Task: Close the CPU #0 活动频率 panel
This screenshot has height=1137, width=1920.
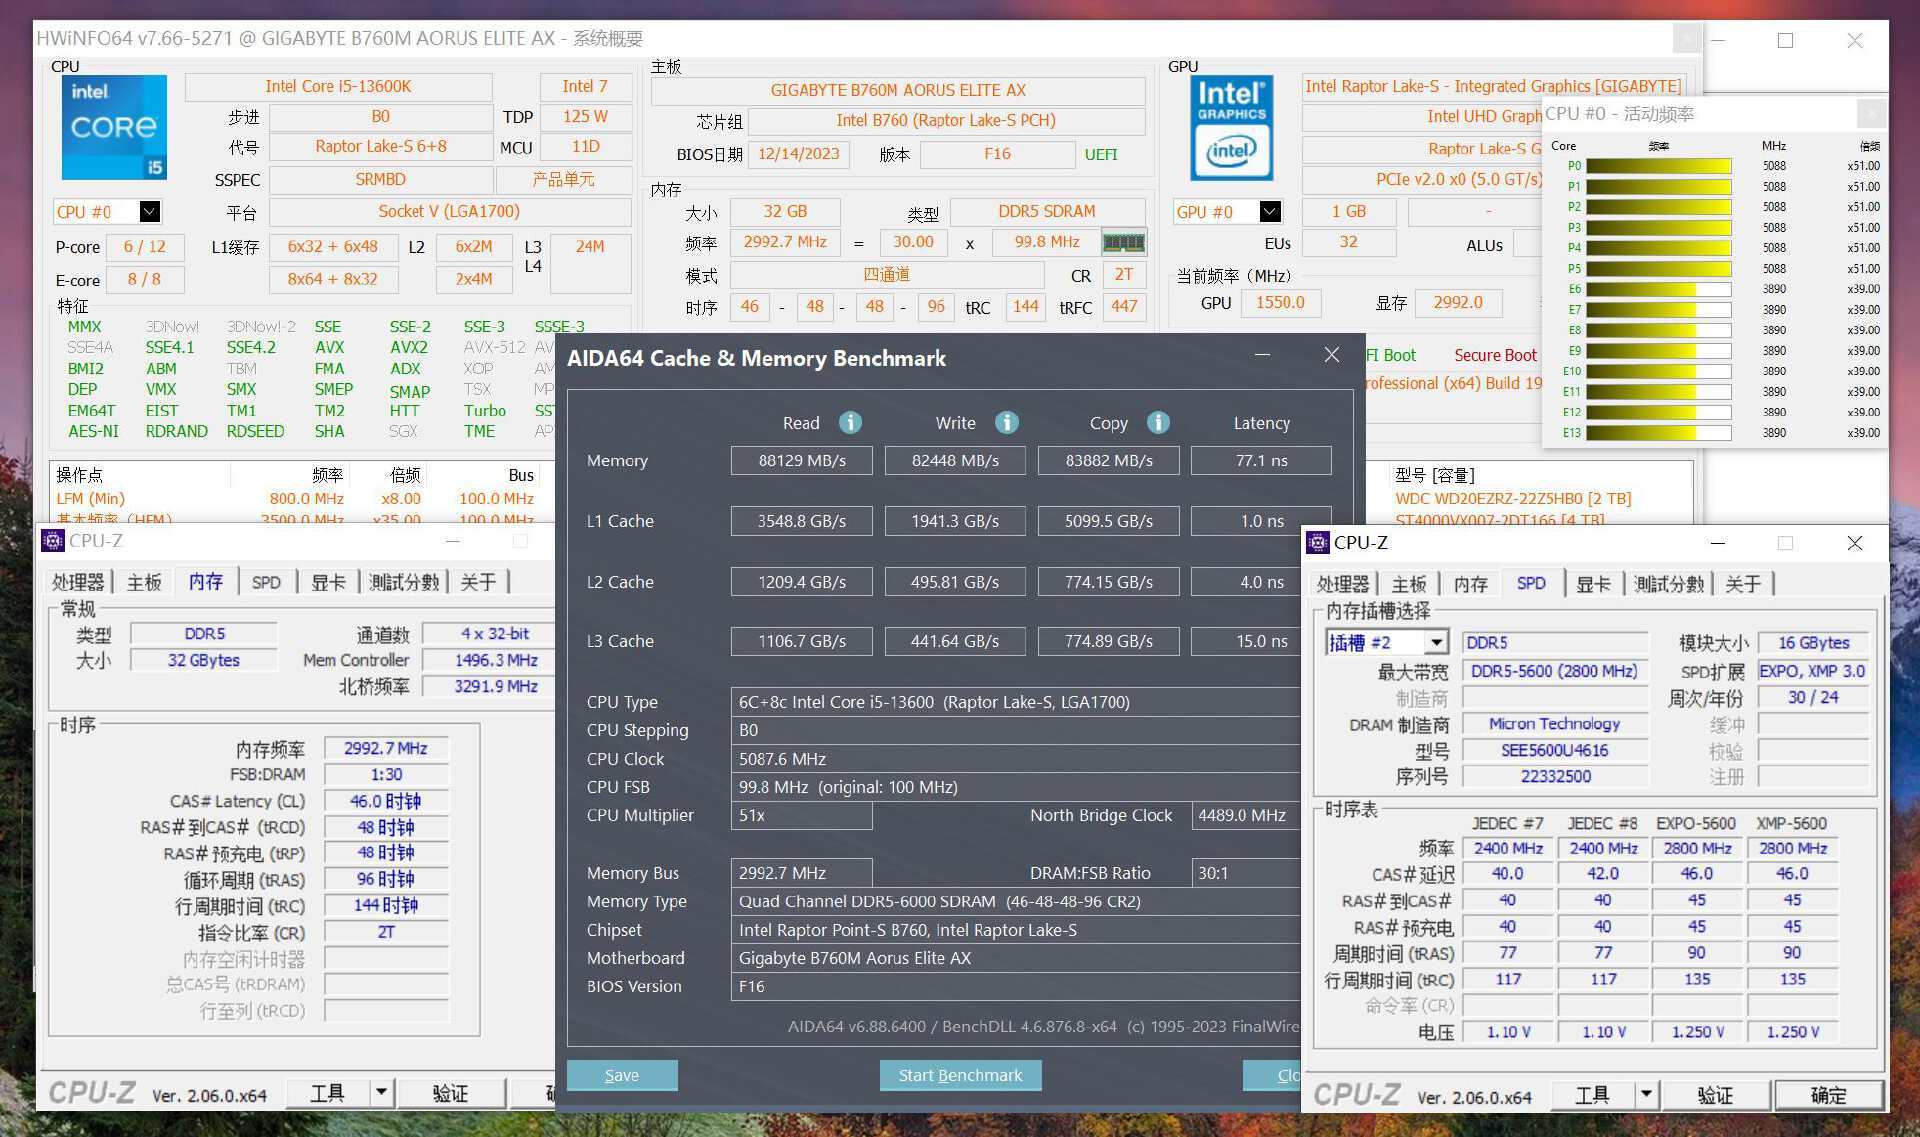Action: (x=1871, y=112)
